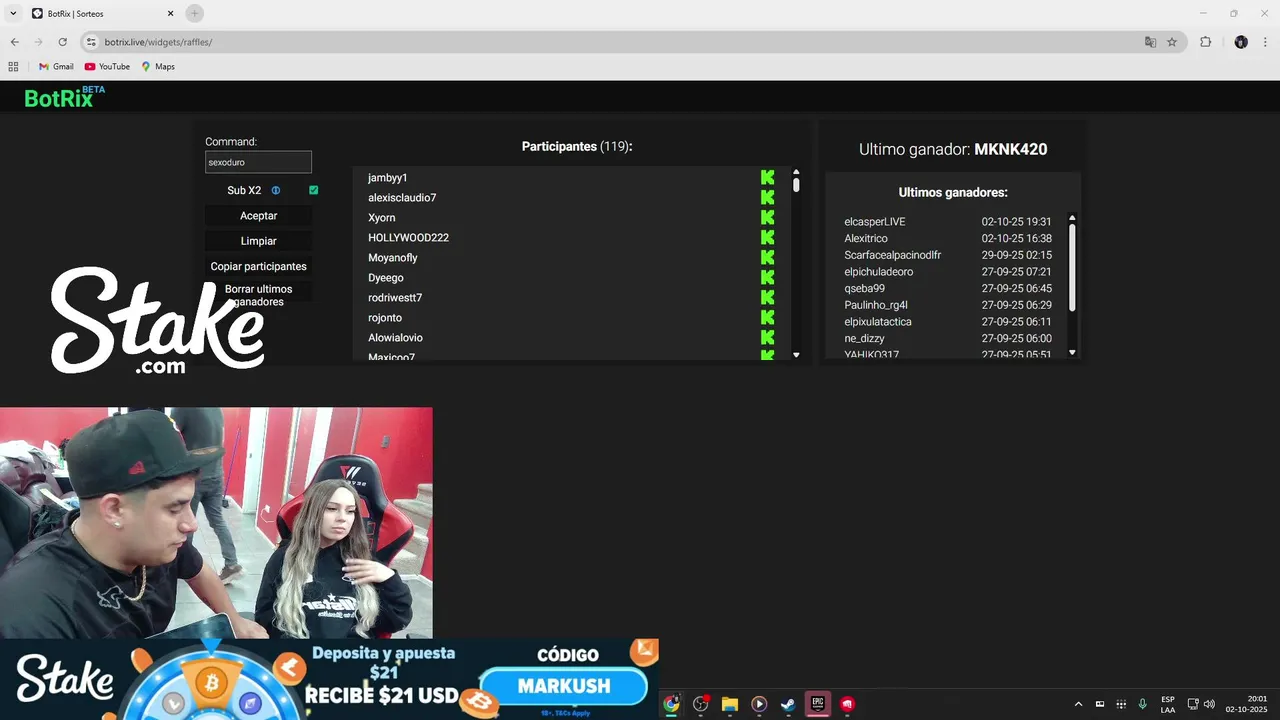Screen dimensions: 1280x720
Task: Open the browser Extensions puzzle icon
Action: (1205, 42)
